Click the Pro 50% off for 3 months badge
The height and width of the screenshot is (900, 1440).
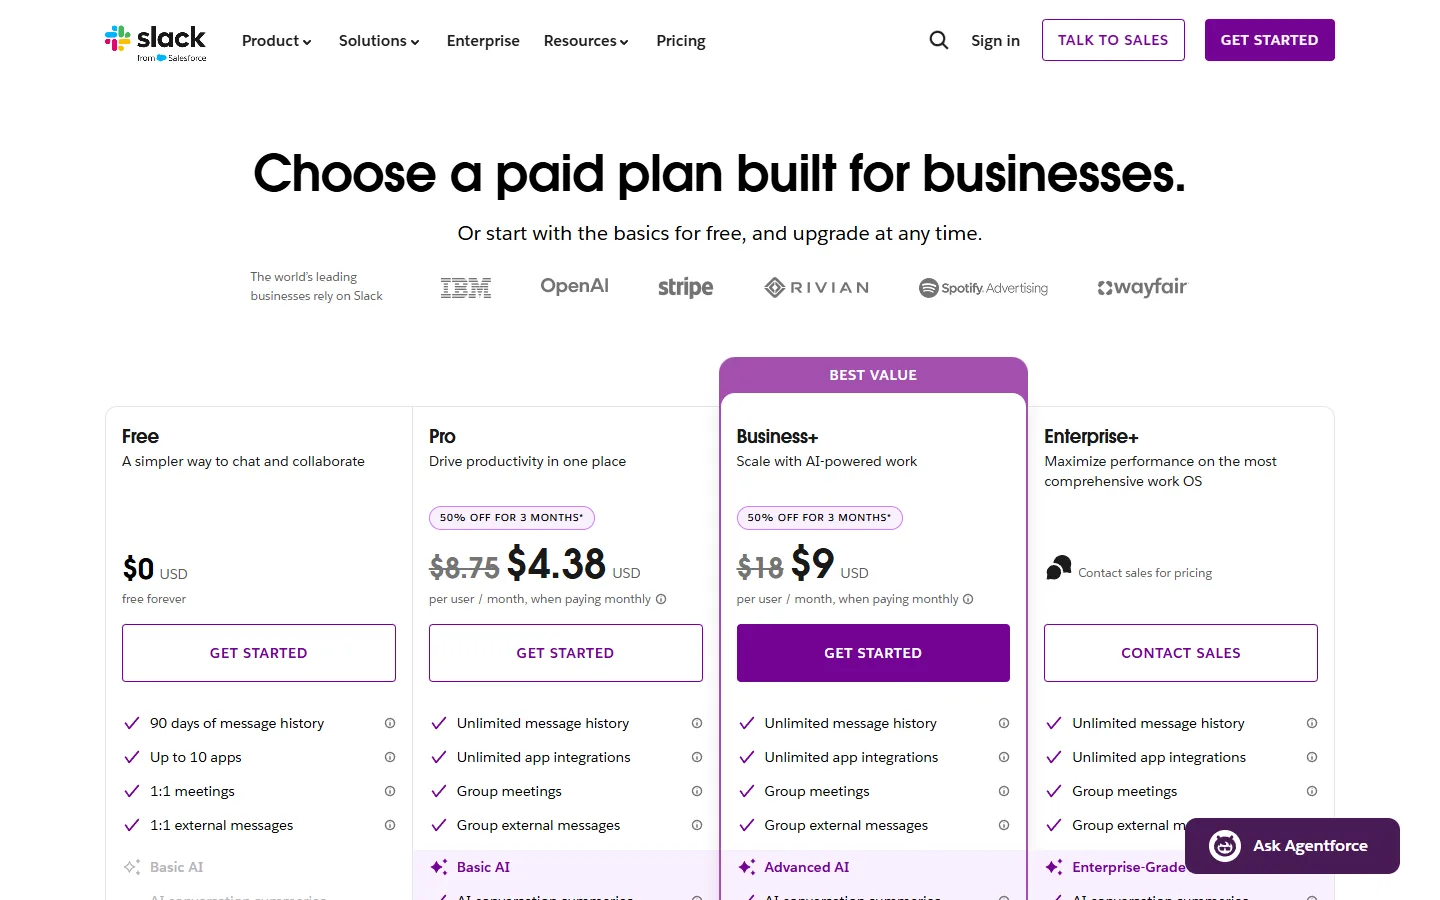point(512,518)
